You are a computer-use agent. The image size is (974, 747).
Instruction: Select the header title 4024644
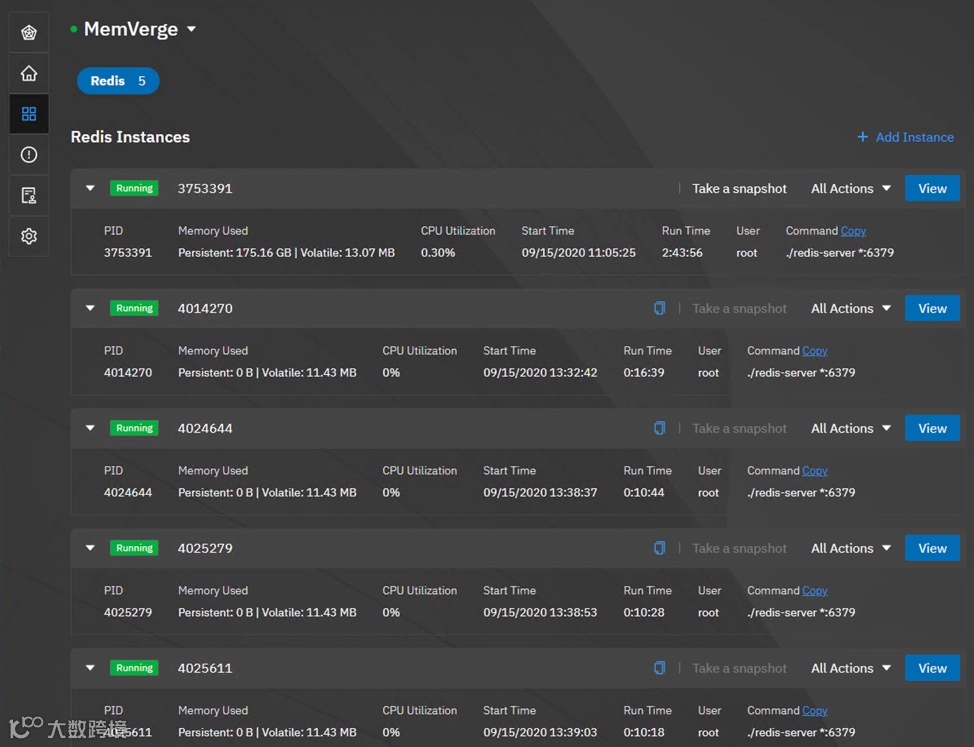click(205, 428)
